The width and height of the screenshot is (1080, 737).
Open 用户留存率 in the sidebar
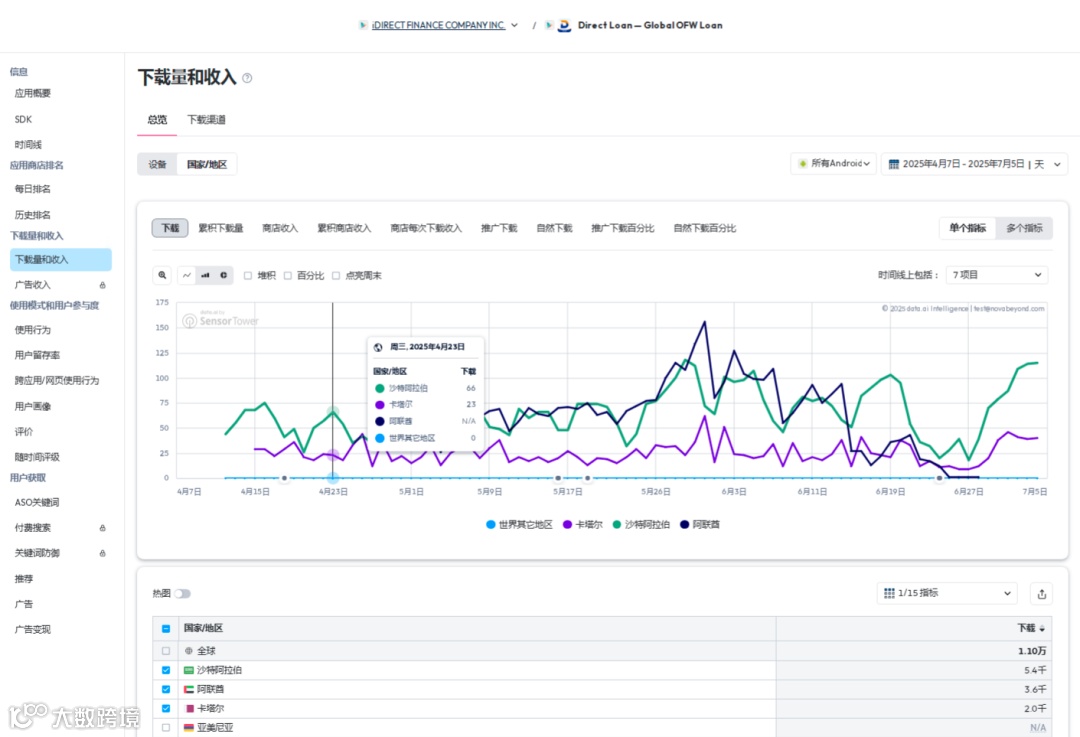37,355
